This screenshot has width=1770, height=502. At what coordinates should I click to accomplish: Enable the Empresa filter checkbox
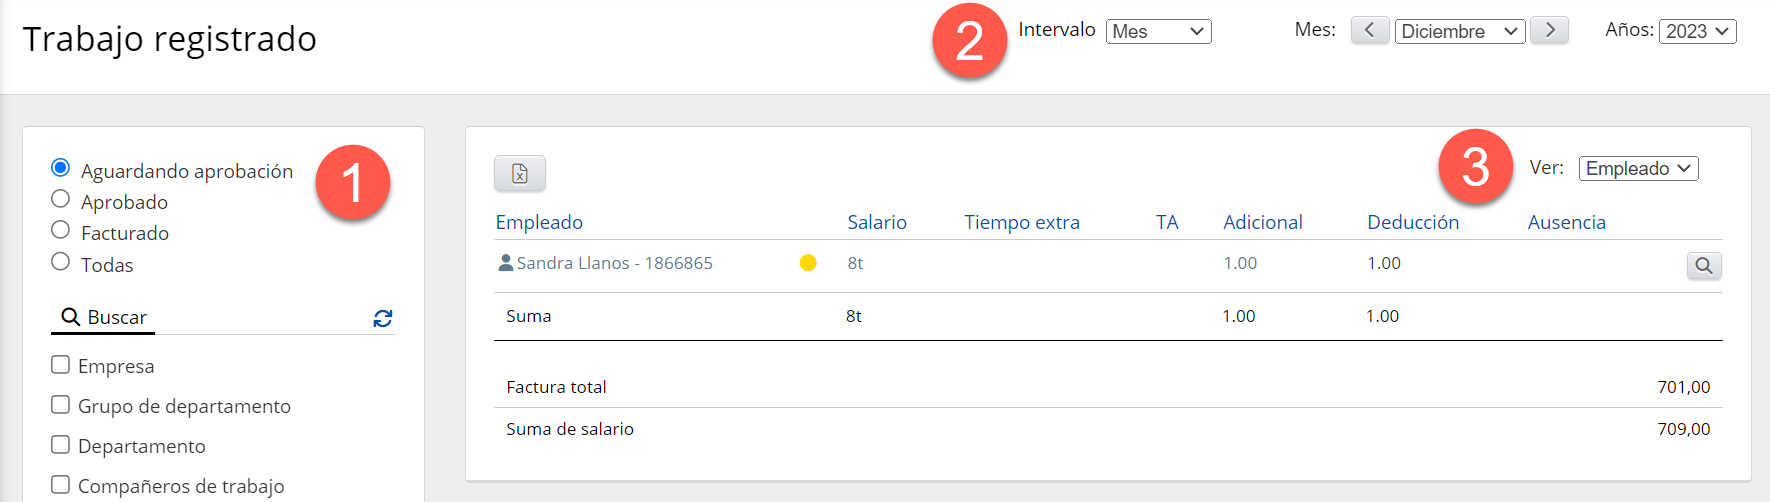[x=60, y=365]
